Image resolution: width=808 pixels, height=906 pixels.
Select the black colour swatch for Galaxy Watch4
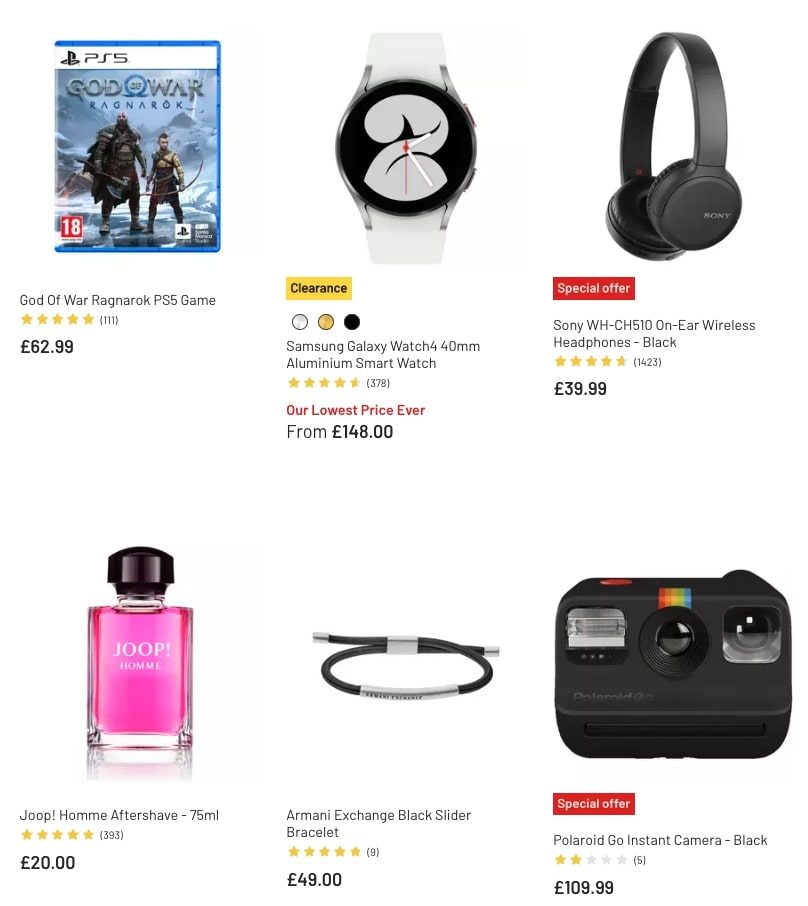click(352, 322)
